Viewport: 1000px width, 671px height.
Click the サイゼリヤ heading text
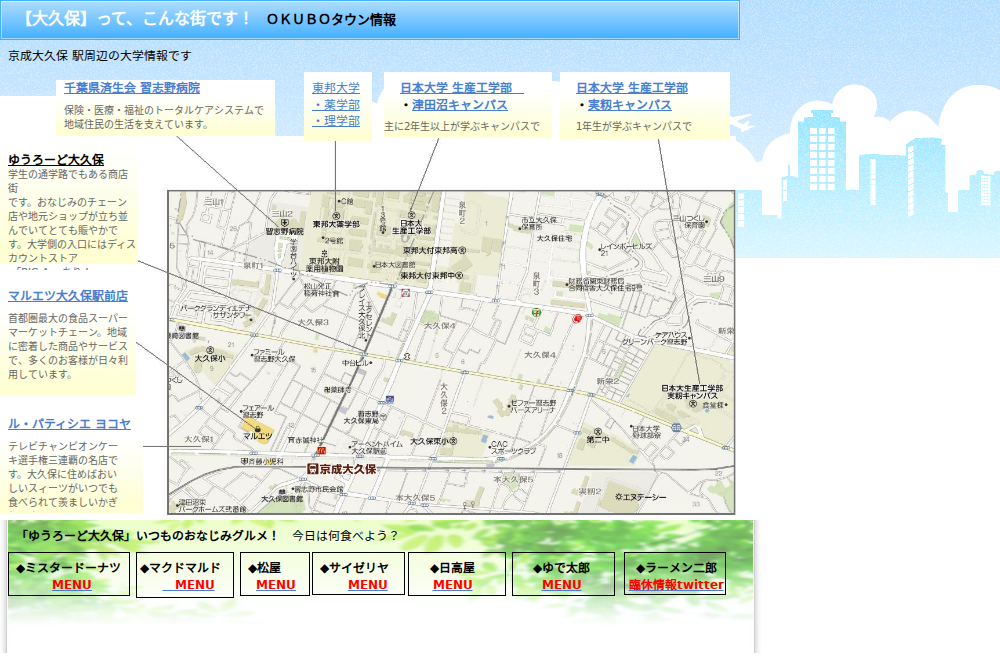click(355, 568)
